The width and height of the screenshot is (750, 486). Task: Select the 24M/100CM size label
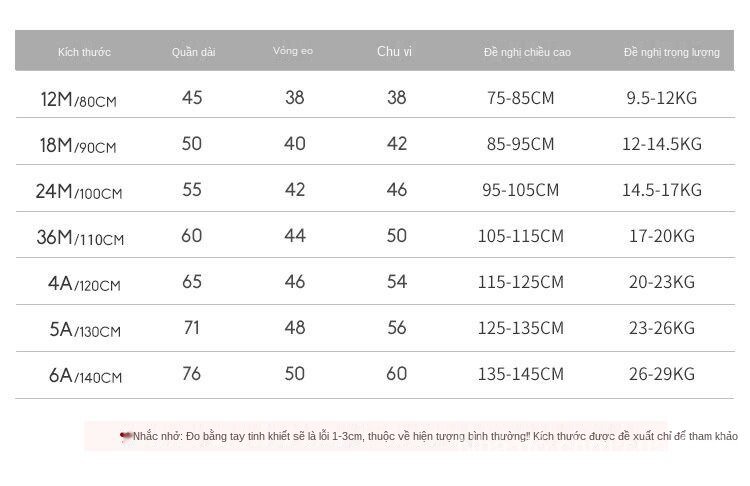(79, 192)
